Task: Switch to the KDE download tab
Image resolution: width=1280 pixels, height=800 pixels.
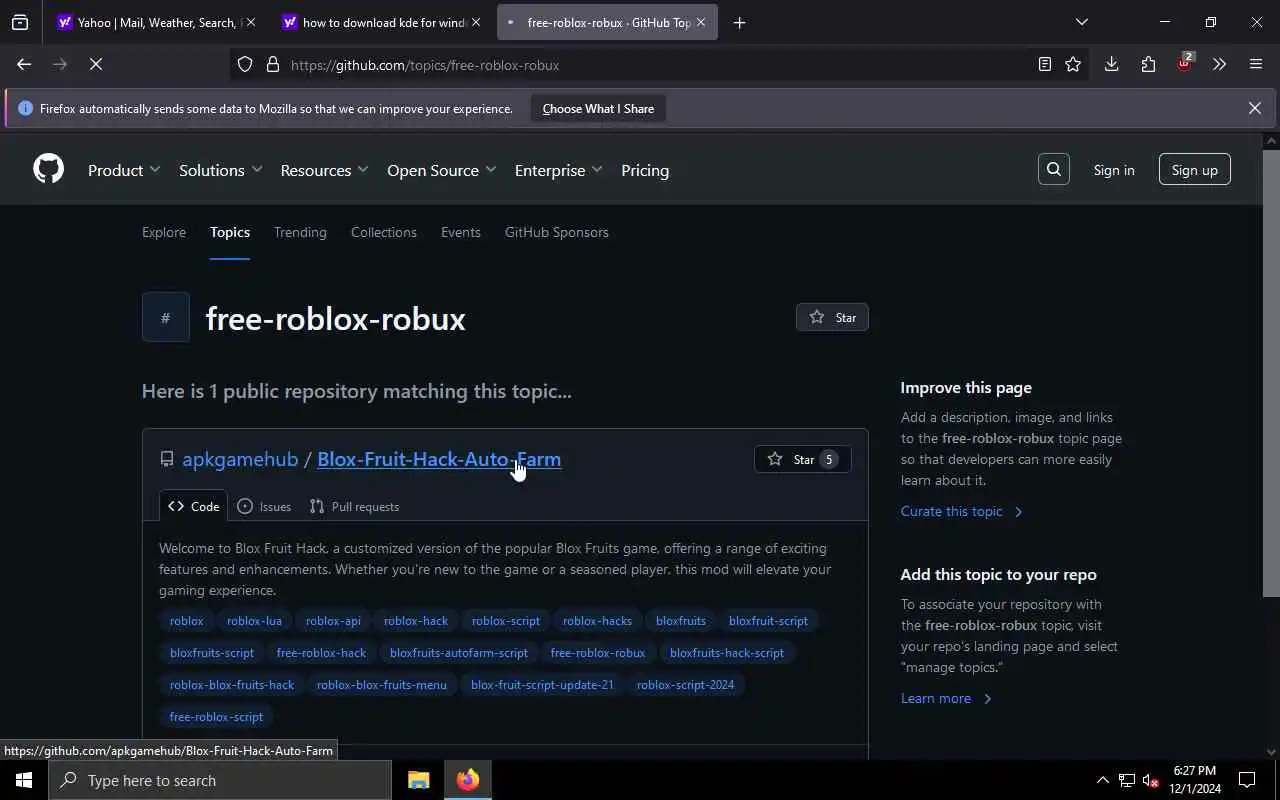Action: [383, 22]
